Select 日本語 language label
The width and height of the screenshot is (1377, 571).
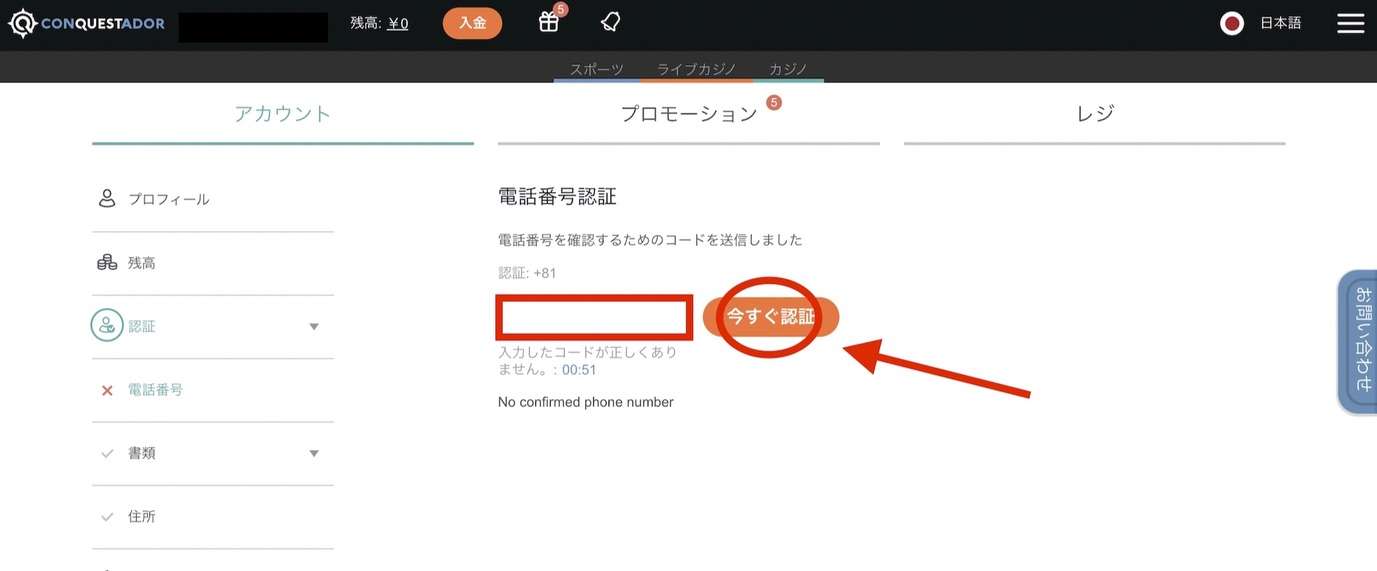(1281, 23)
